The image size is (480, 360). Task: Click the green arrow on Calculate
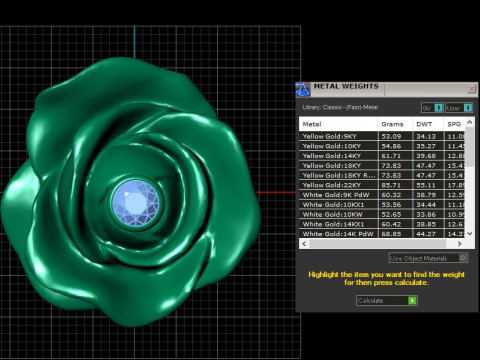tap(412, 301)
